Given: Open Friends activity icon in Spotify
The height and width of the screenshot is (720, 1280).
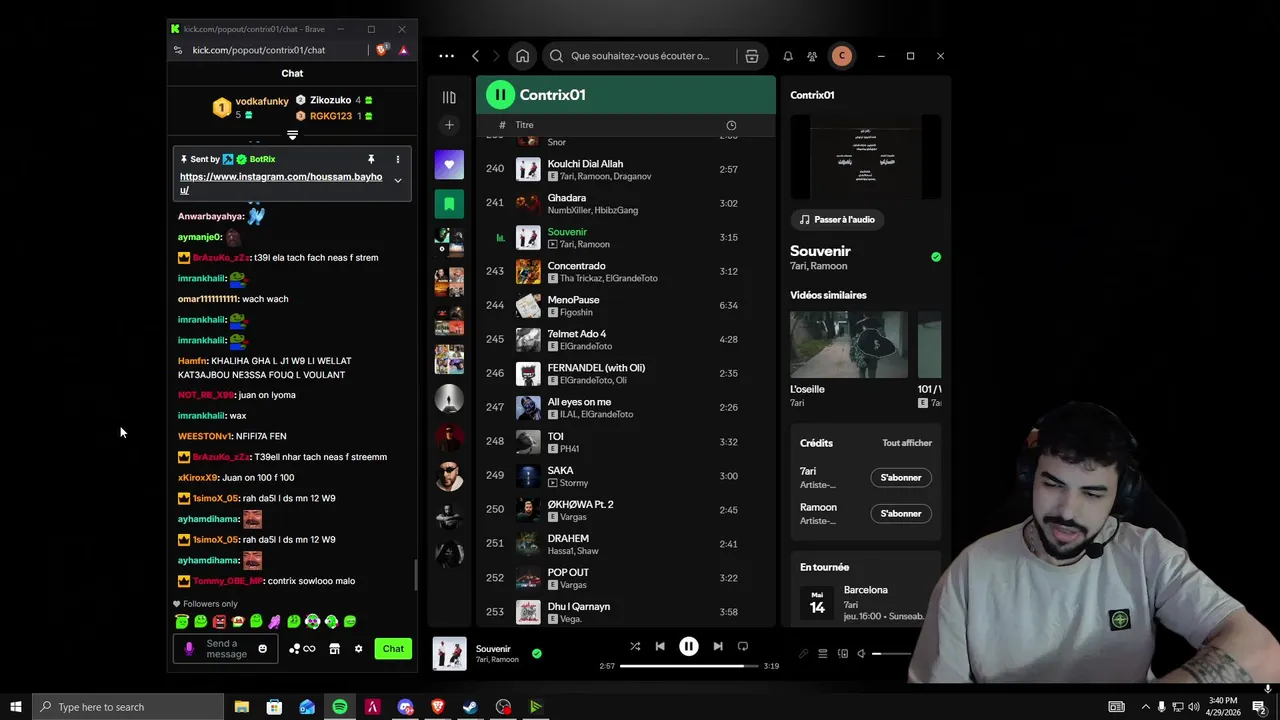Looking at the screenshot, I should [812, 56].
